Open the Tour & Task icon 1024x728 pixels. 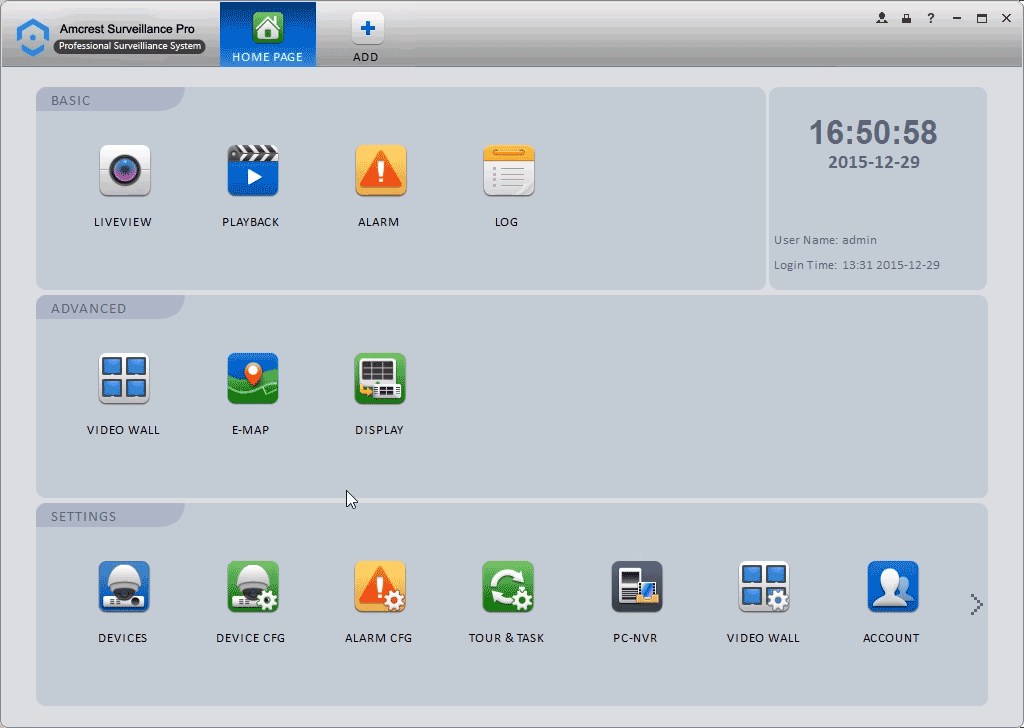(508, 586)
